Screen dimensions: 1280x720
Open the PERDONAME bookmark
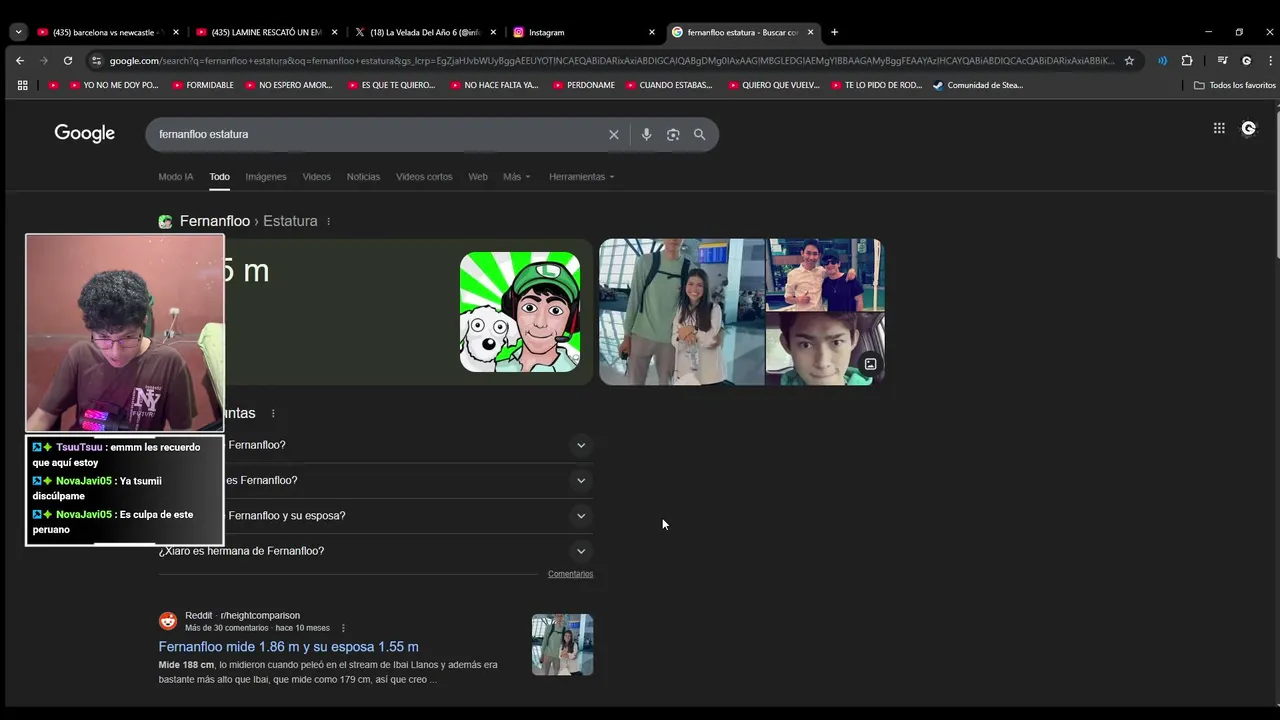click(x=584, y=85)
